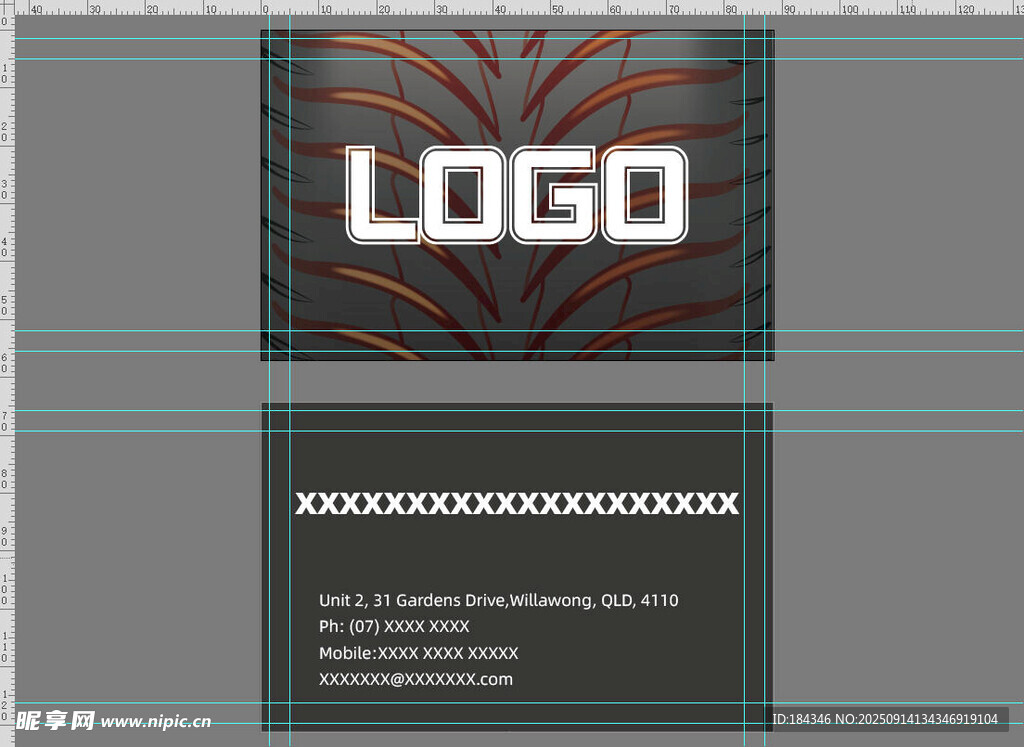Select the XXXXXXX@XXXXXXX.com email text
The height and width of the screenshot is (747, 1024).
pyautogui.click(x=415, y=680)
